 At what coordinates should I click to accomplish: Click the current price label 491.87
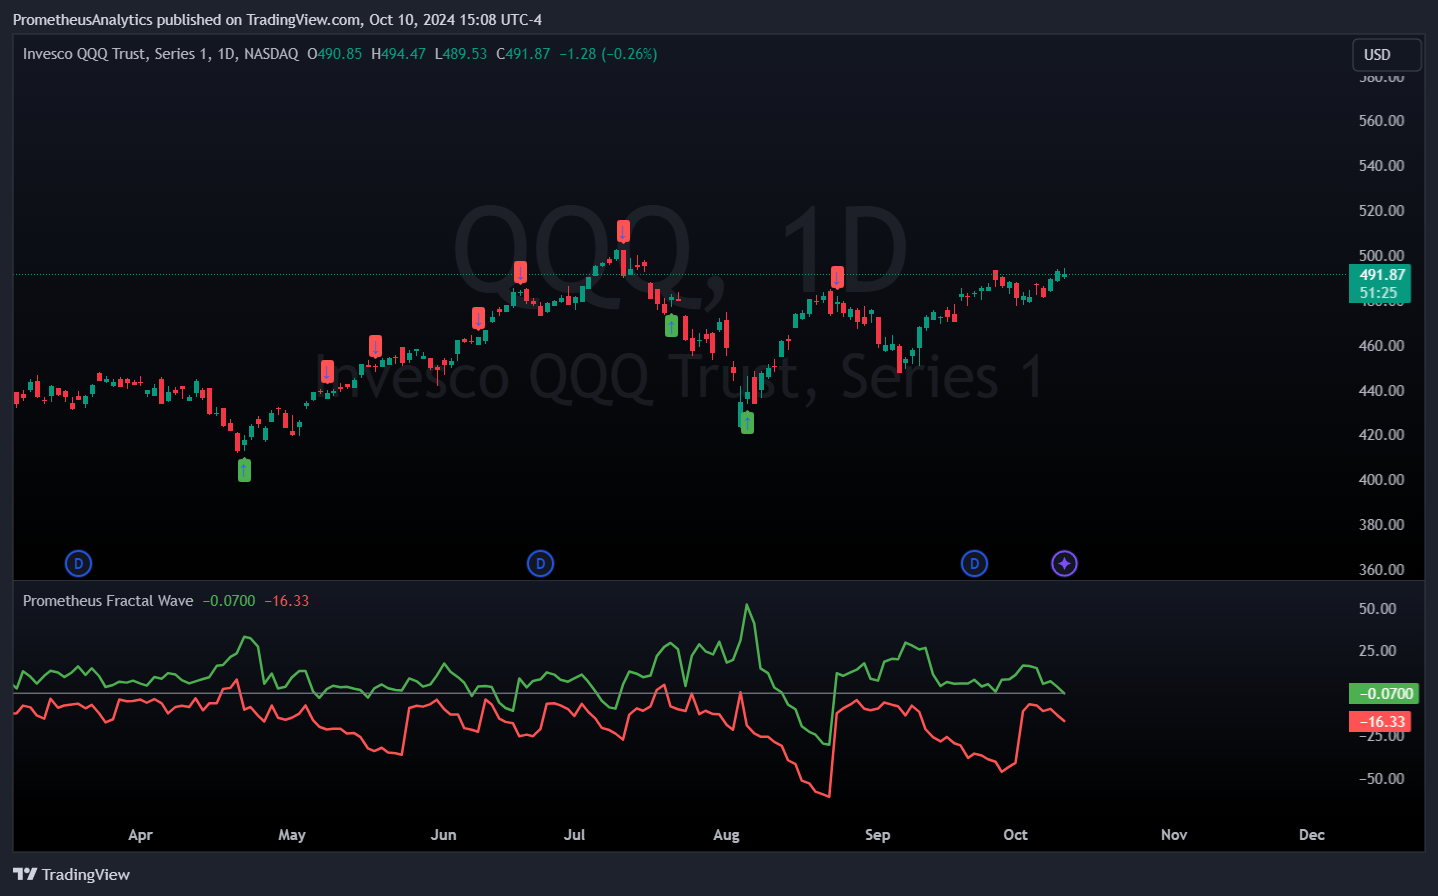tap(1382, 275)
